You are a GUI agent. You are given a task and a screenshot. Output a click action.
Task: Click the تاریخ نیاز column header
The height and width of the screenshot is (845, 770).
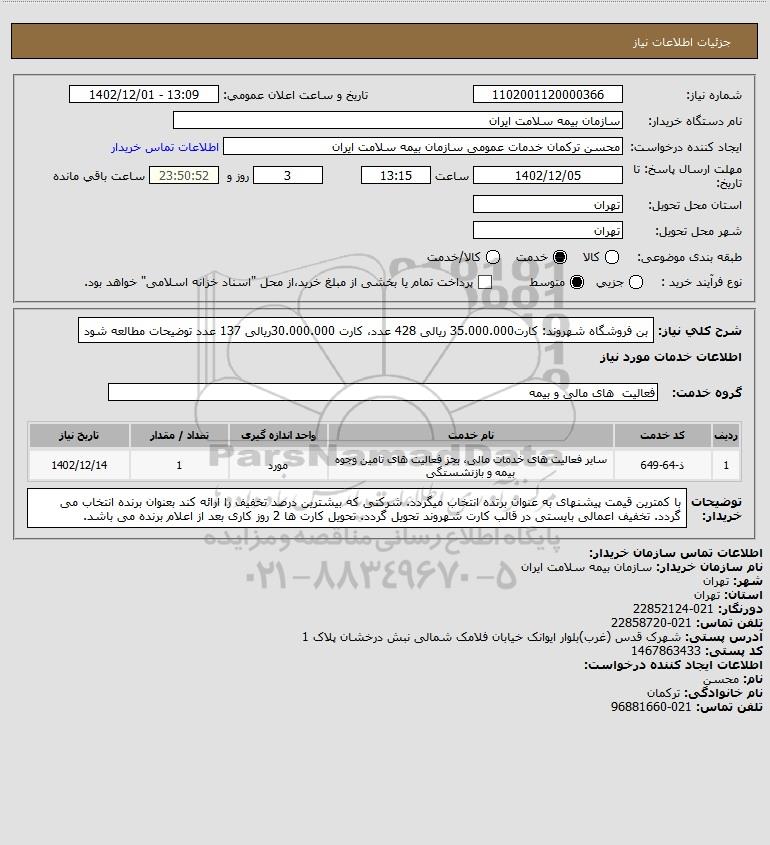79,435
